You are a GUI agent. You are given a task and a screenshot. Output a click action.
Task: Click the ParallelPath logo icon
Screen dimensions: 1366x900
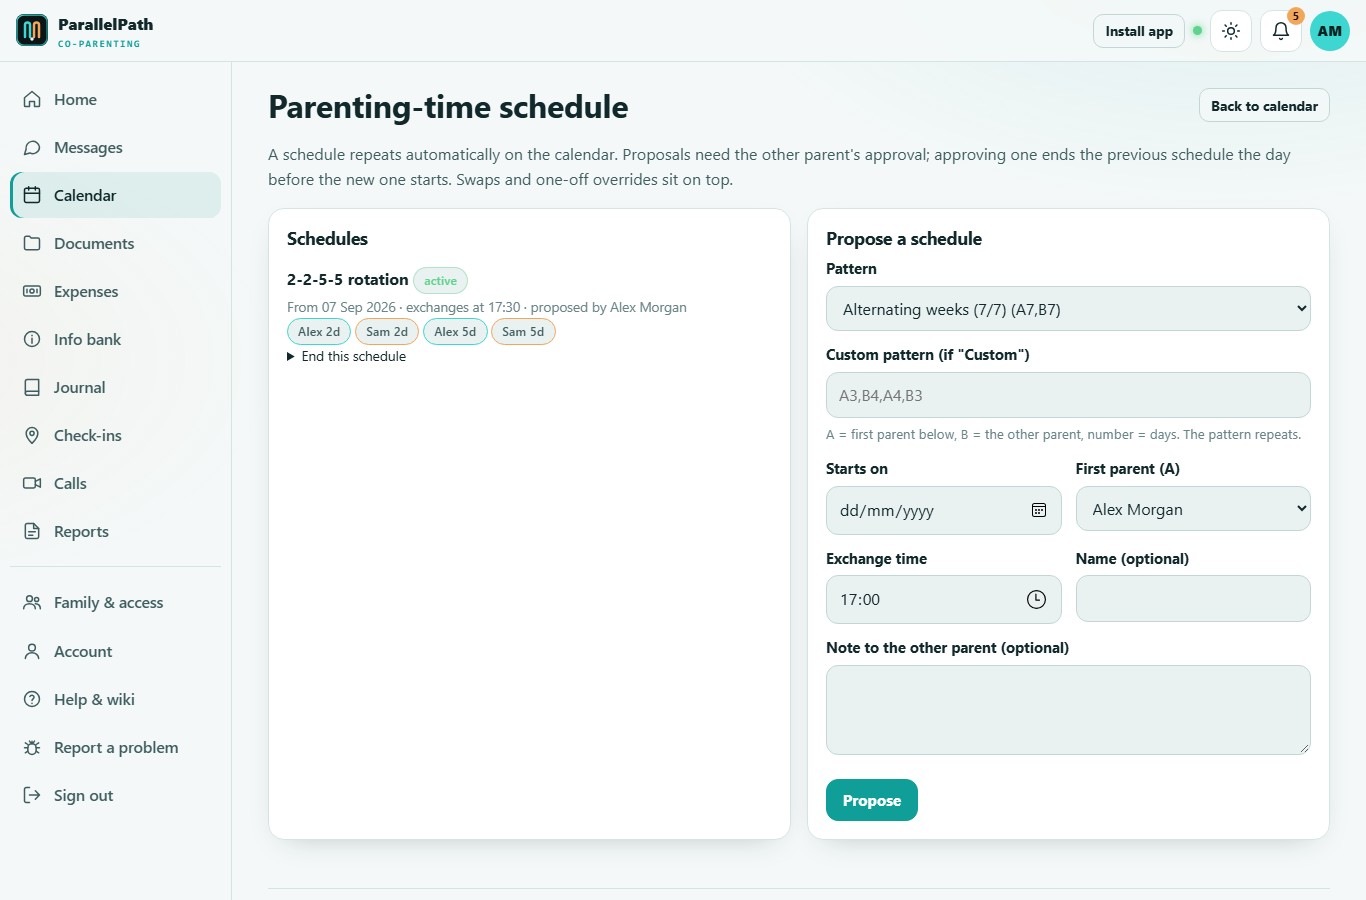coord(32,30)
